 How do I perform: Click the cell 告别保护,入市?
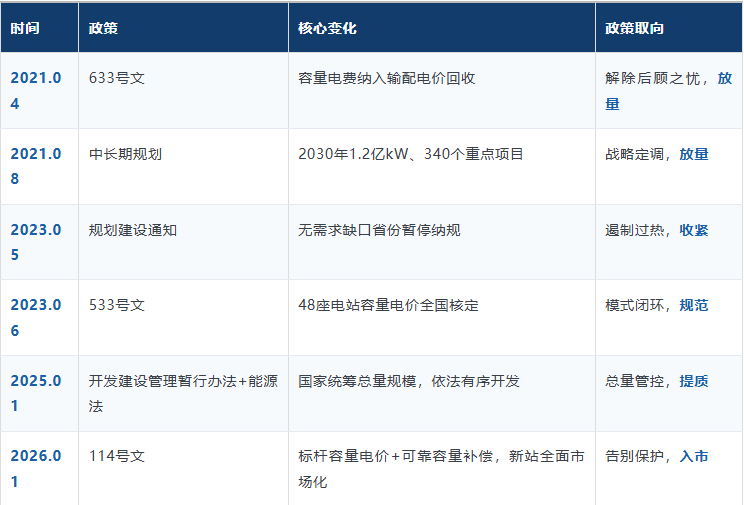(669, 468)
